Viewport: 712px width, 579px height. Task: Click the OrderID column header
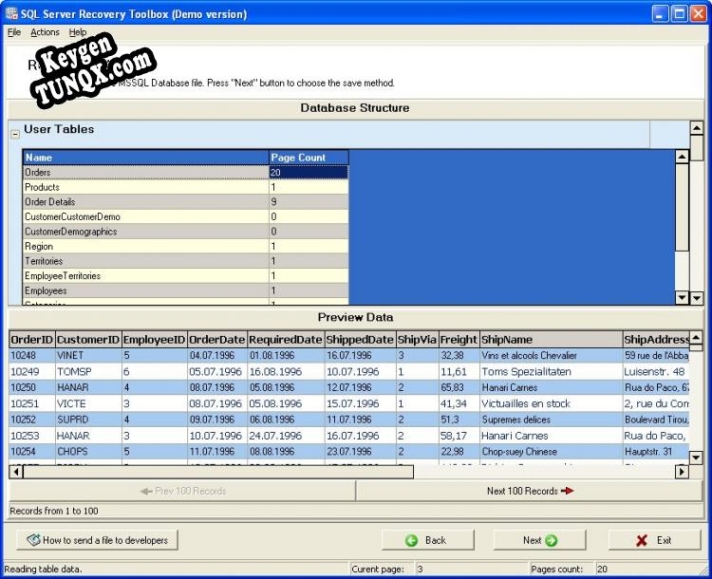point(32,340)
